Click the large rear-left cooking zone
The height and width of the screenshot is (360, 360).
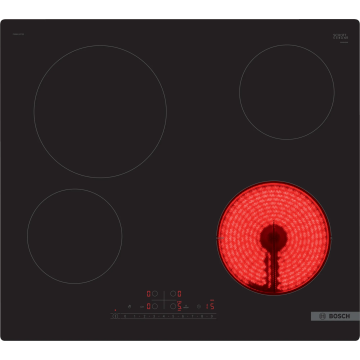tap(100, 111)
